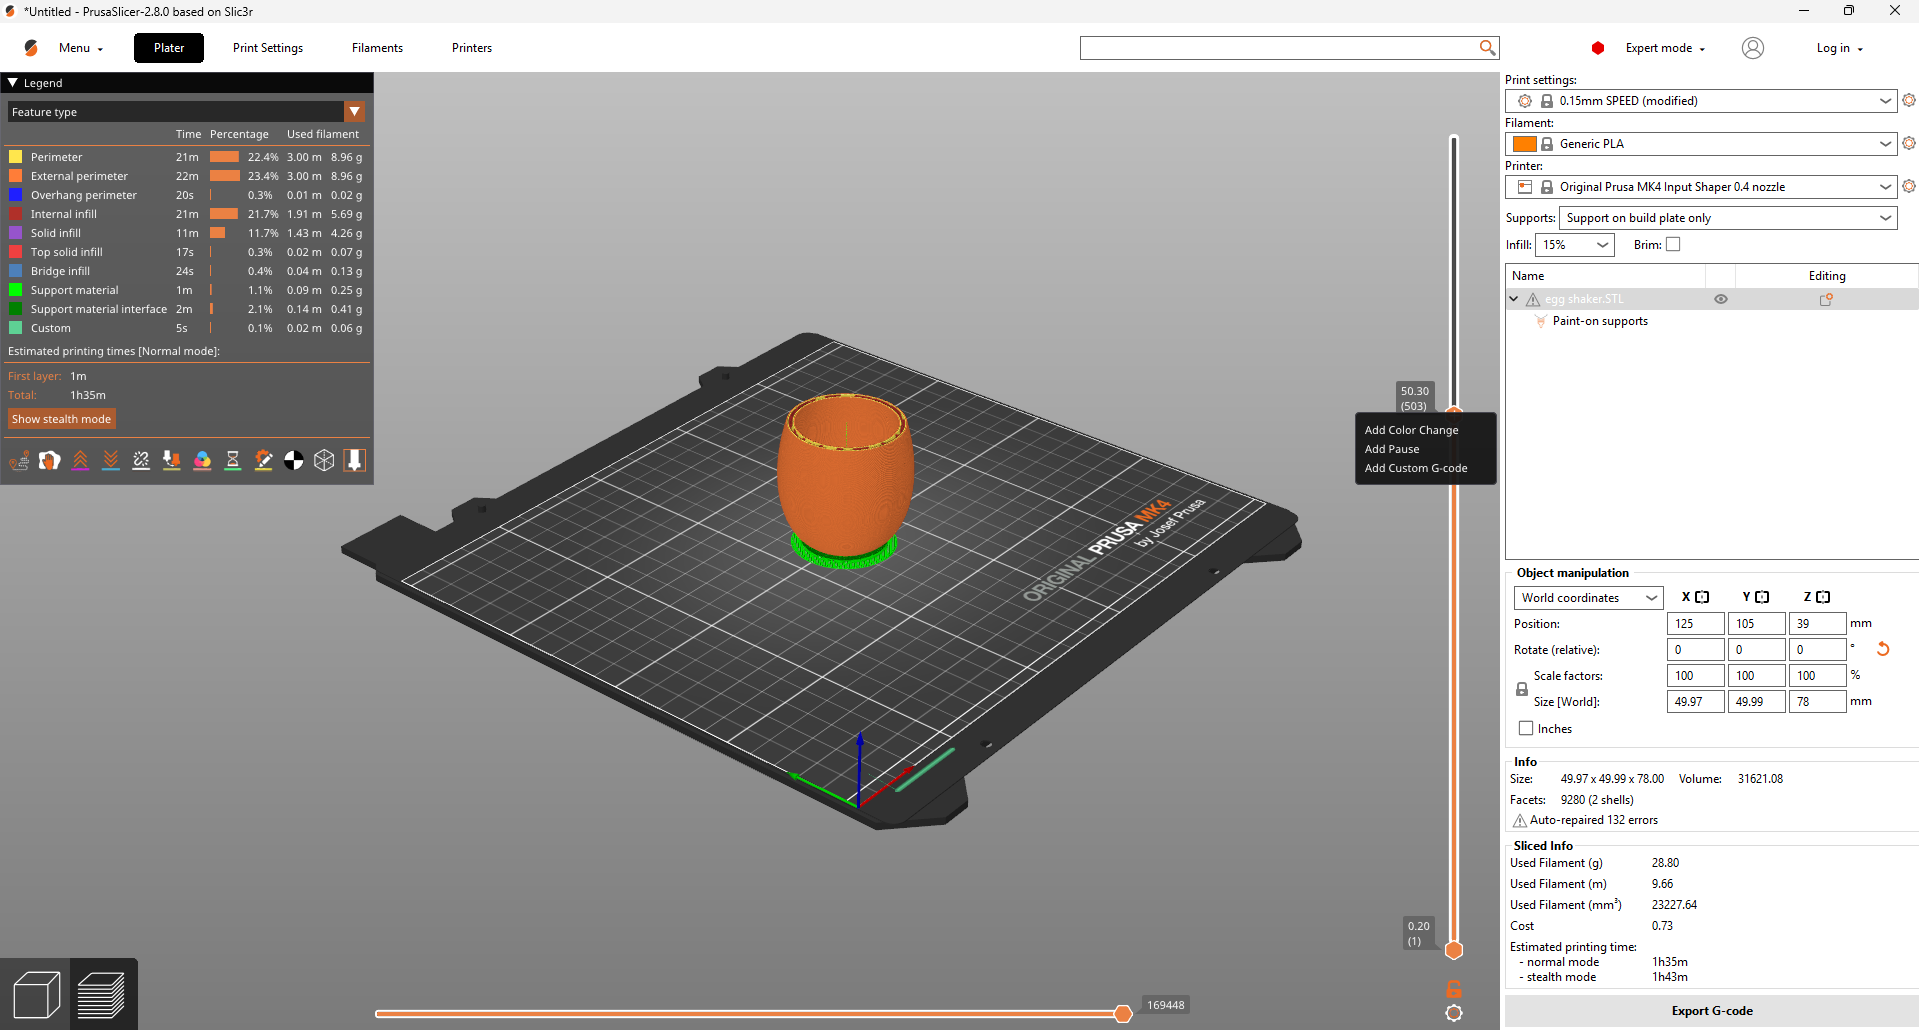
Task: Expand the Infill percentage dropdown
Action: tap(1575, 245)
